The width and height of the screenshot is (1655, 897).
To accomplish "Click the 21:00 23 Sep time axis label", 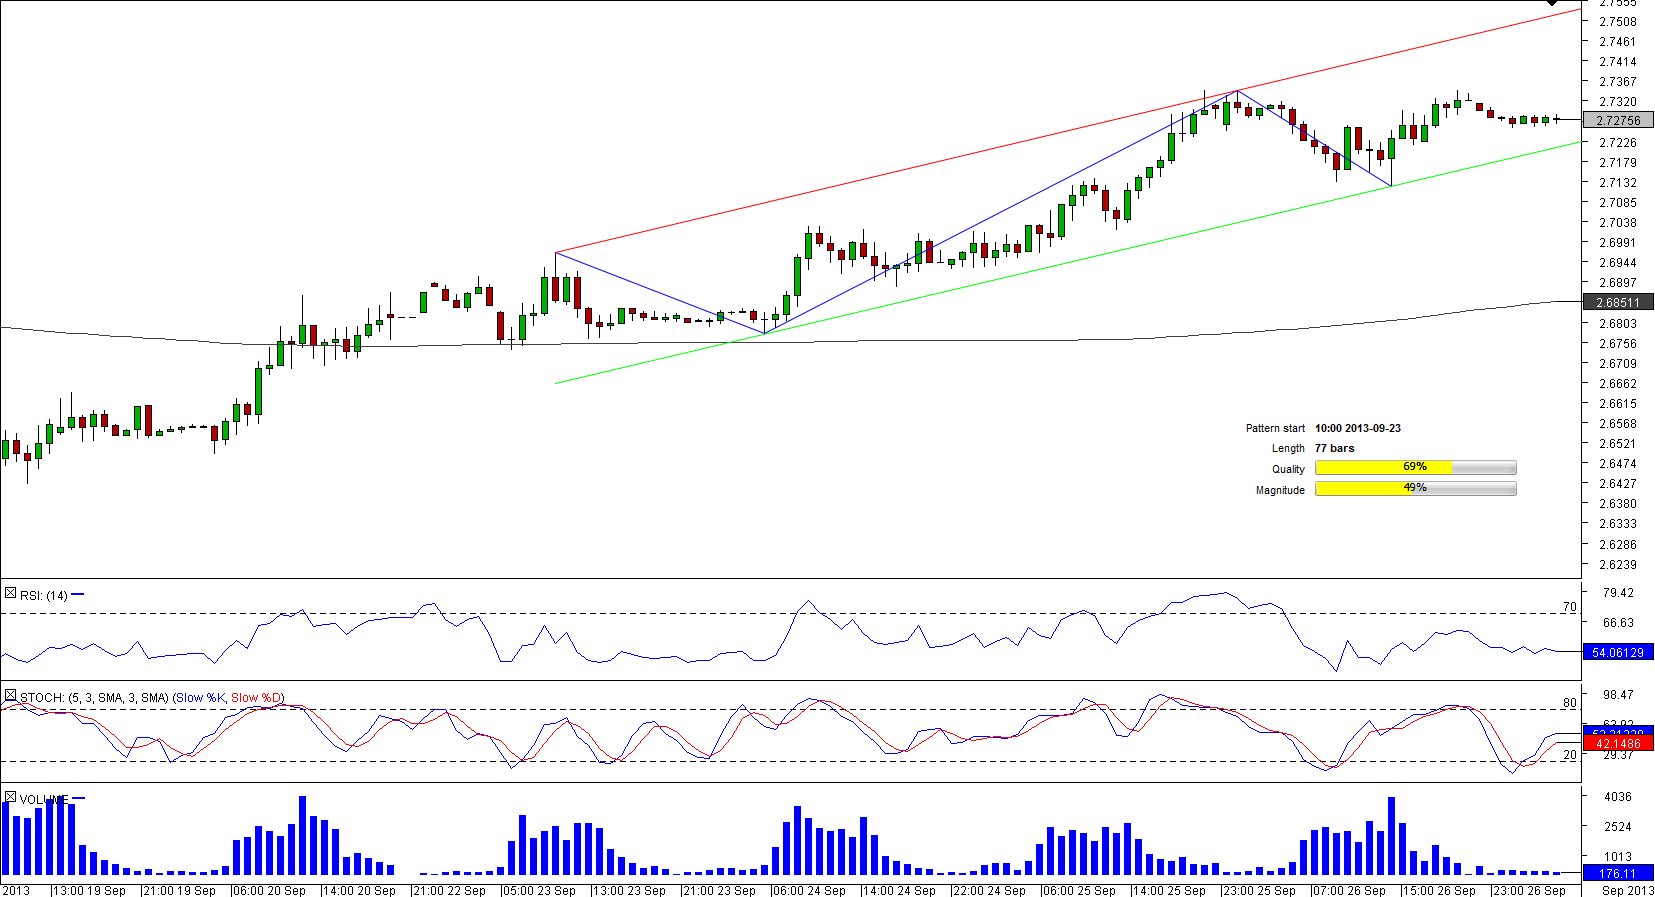I will [720, 890].
